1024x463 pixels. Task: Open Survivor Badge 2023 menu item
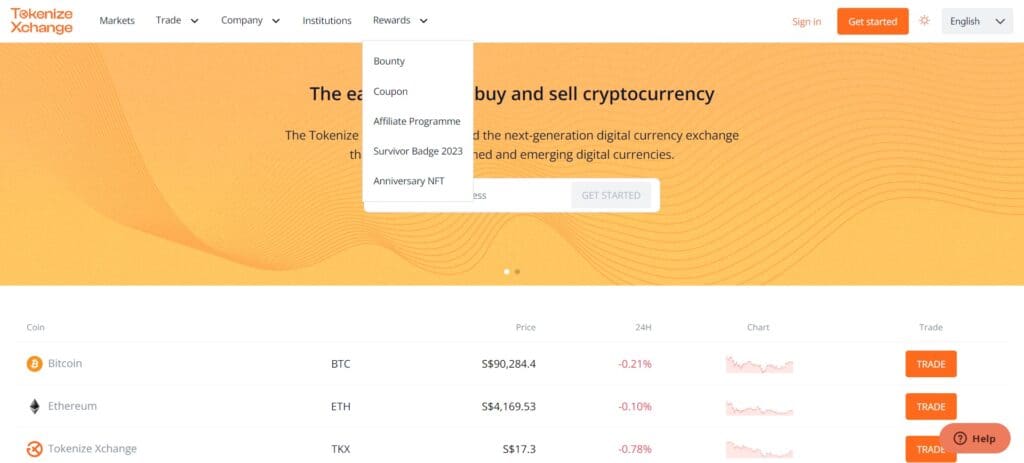click(x=418, y=152)
